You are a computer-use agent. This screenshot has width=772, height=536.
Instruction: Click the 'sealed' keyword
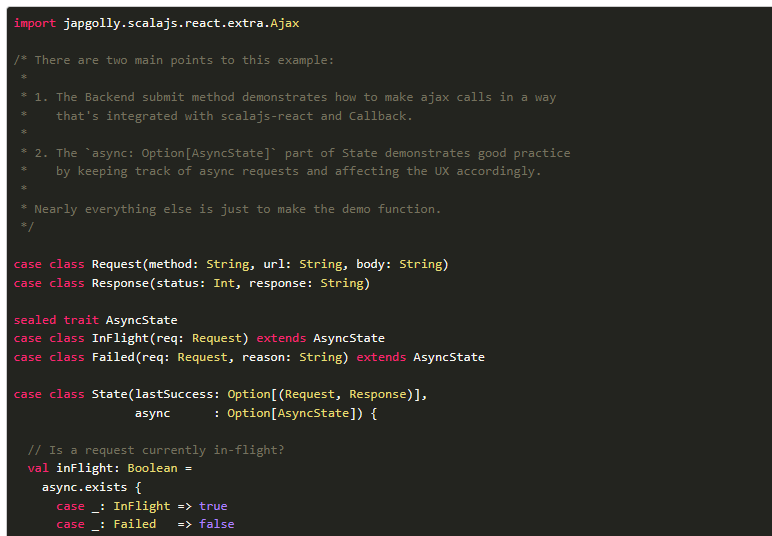tap(35, 320)
